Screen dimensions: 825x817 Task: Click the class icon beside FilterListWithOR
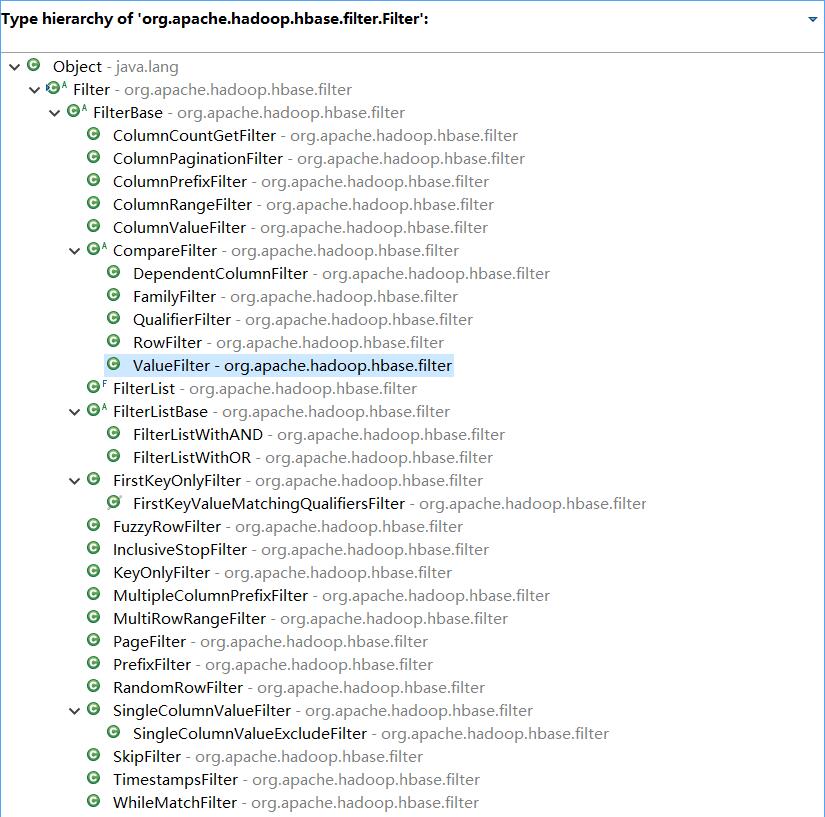(x=114, y=456)
